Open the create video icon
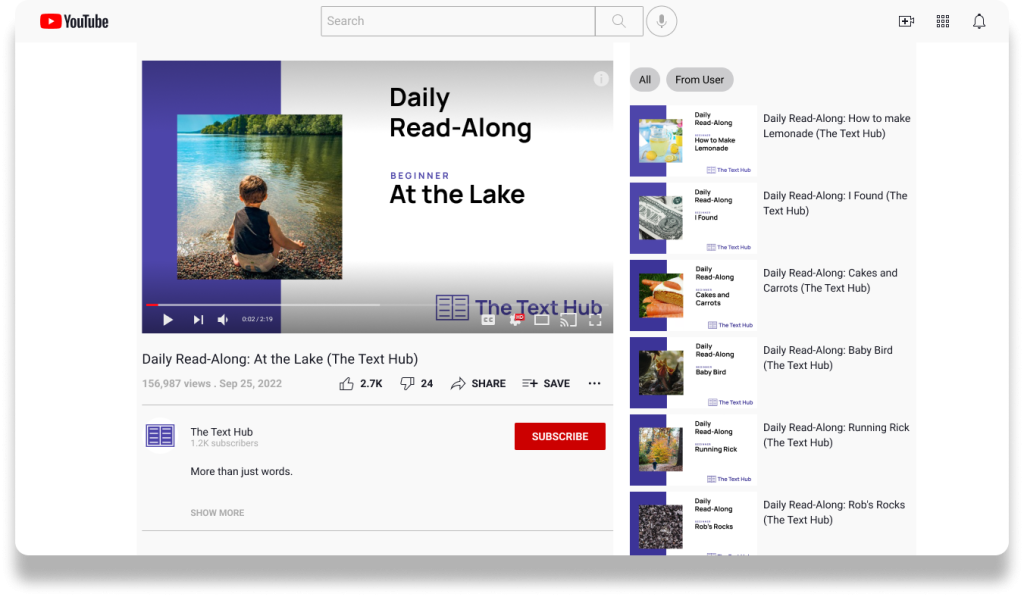Viewport: 1024px width, 597px height. click(906, 22)
